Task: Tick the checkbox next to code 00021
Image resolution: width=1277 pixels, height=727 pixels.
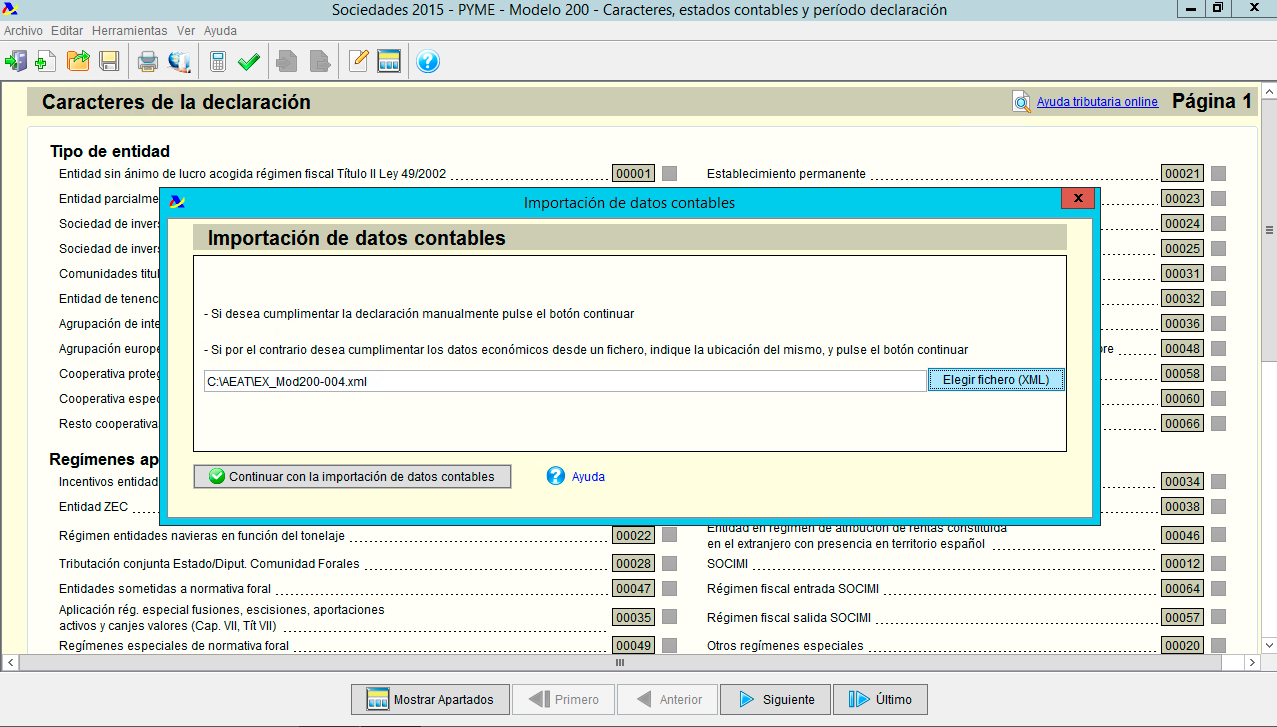Action: click(x=1218, y=174)
